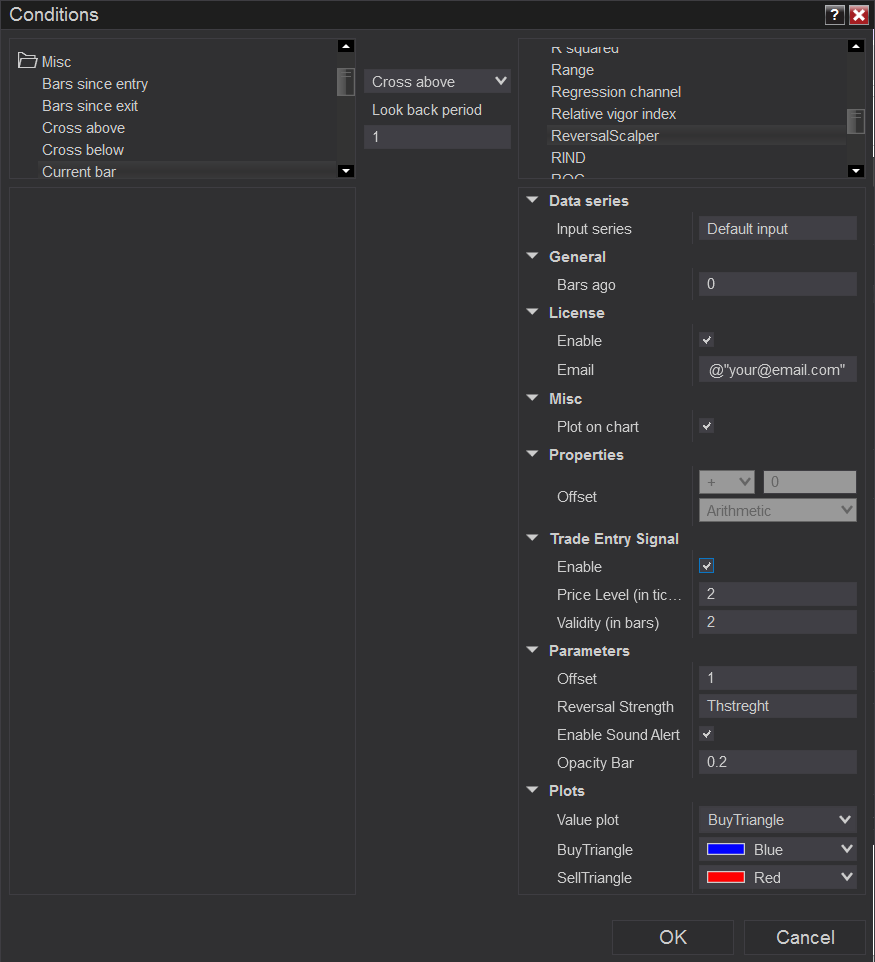Collapse the Trade Entry Signal section

point(533,539)
